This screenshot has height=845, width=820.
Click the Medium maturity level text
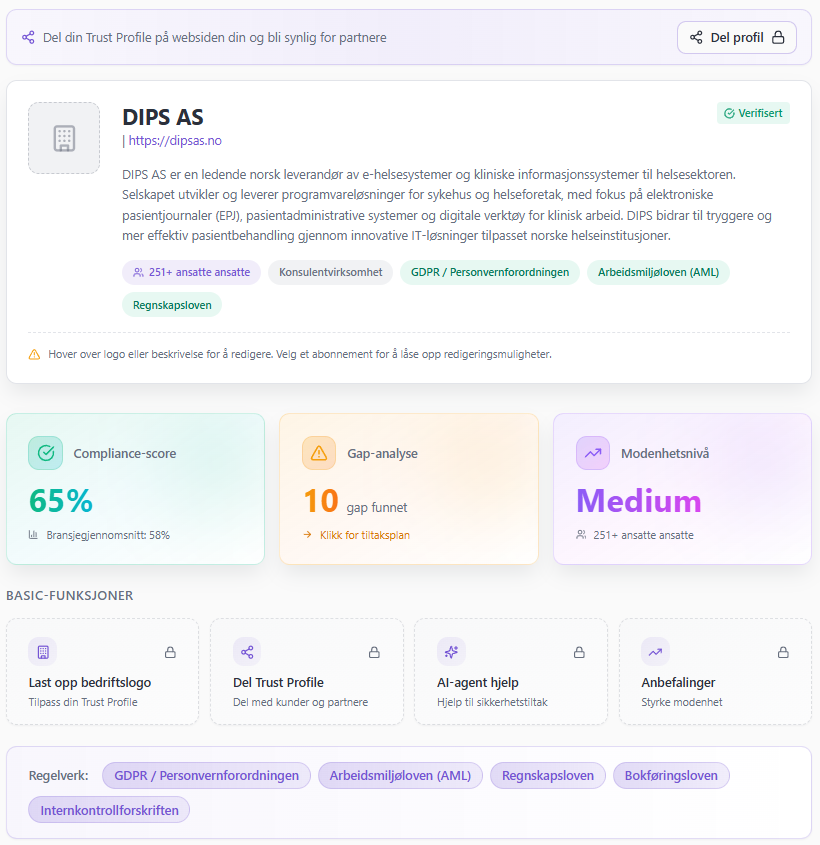[639, 501]
